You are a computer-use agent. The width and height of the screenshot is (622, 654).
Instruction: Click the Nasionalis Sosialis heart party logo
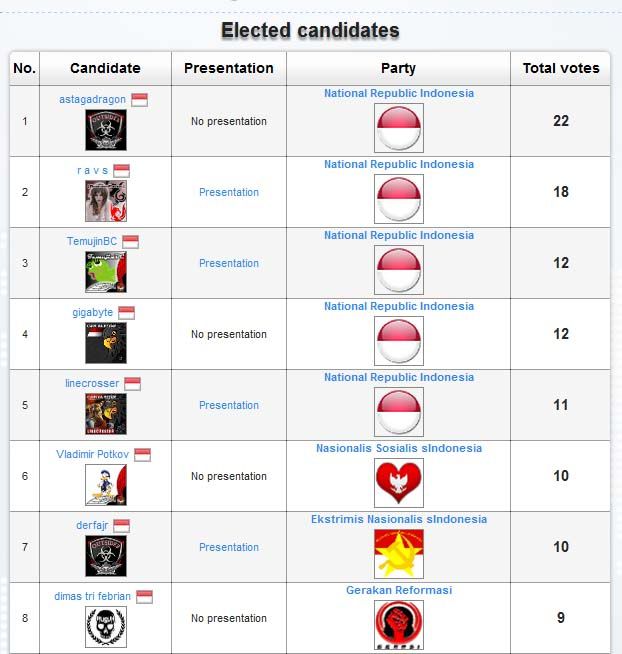pyautogui.click(x=398, y=484)
